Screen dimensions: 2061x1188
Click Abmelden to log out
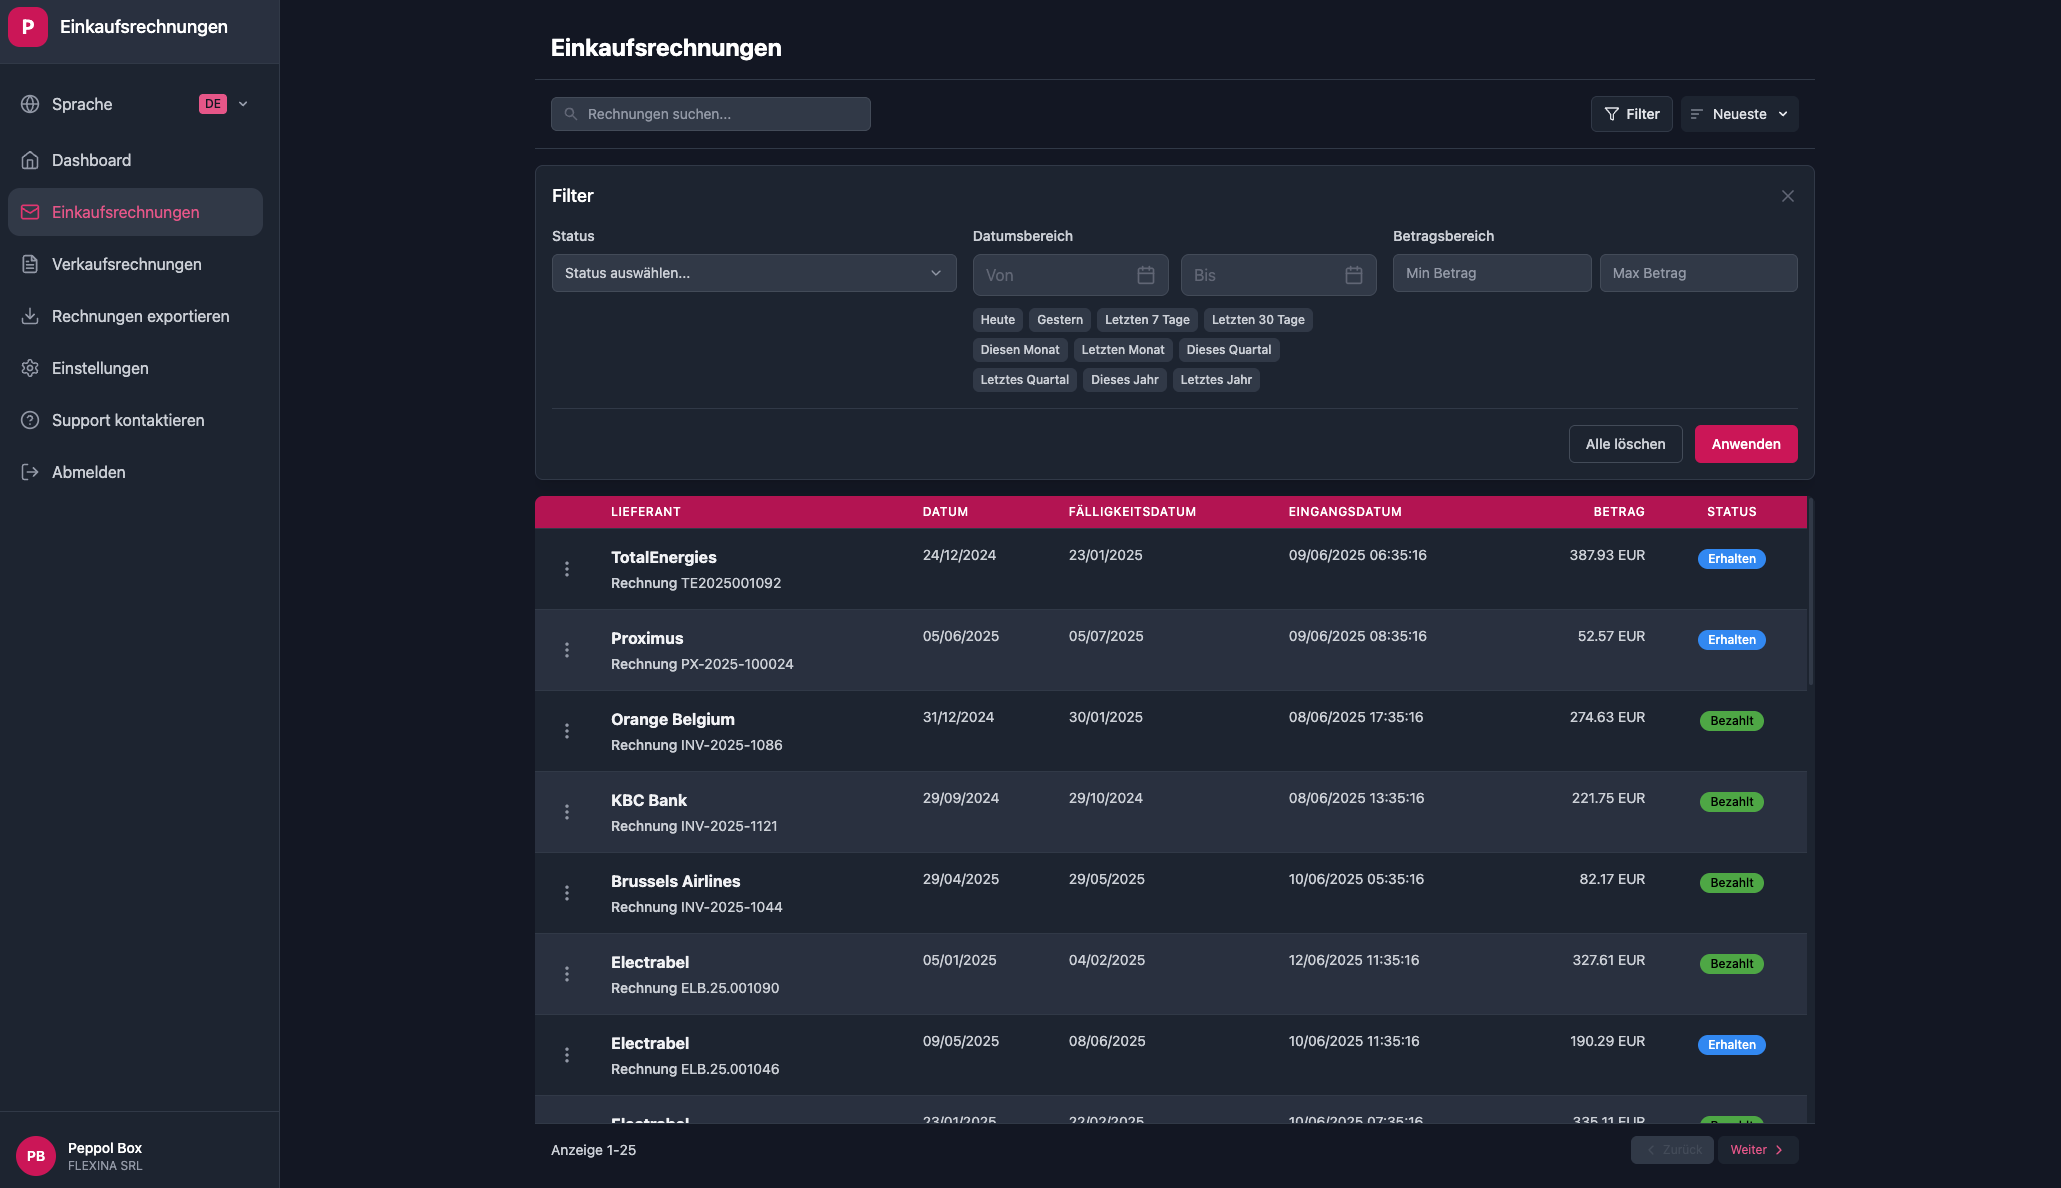pyautogui.click(x=135, y=472)
